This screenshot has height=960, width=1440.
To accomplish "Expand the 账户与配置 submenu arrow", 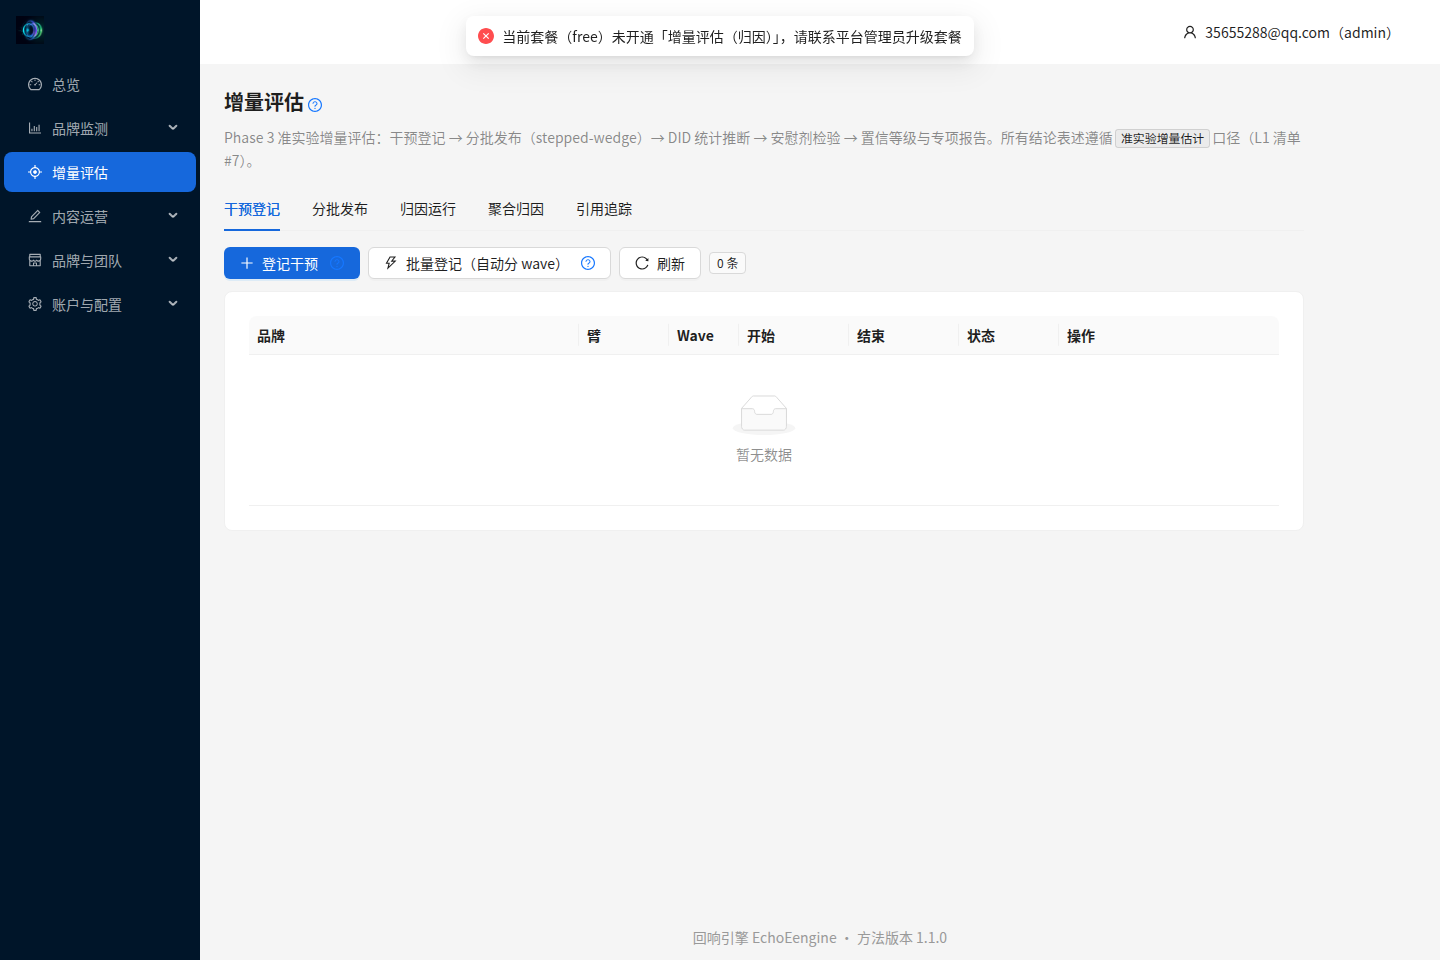I will 173,304.
